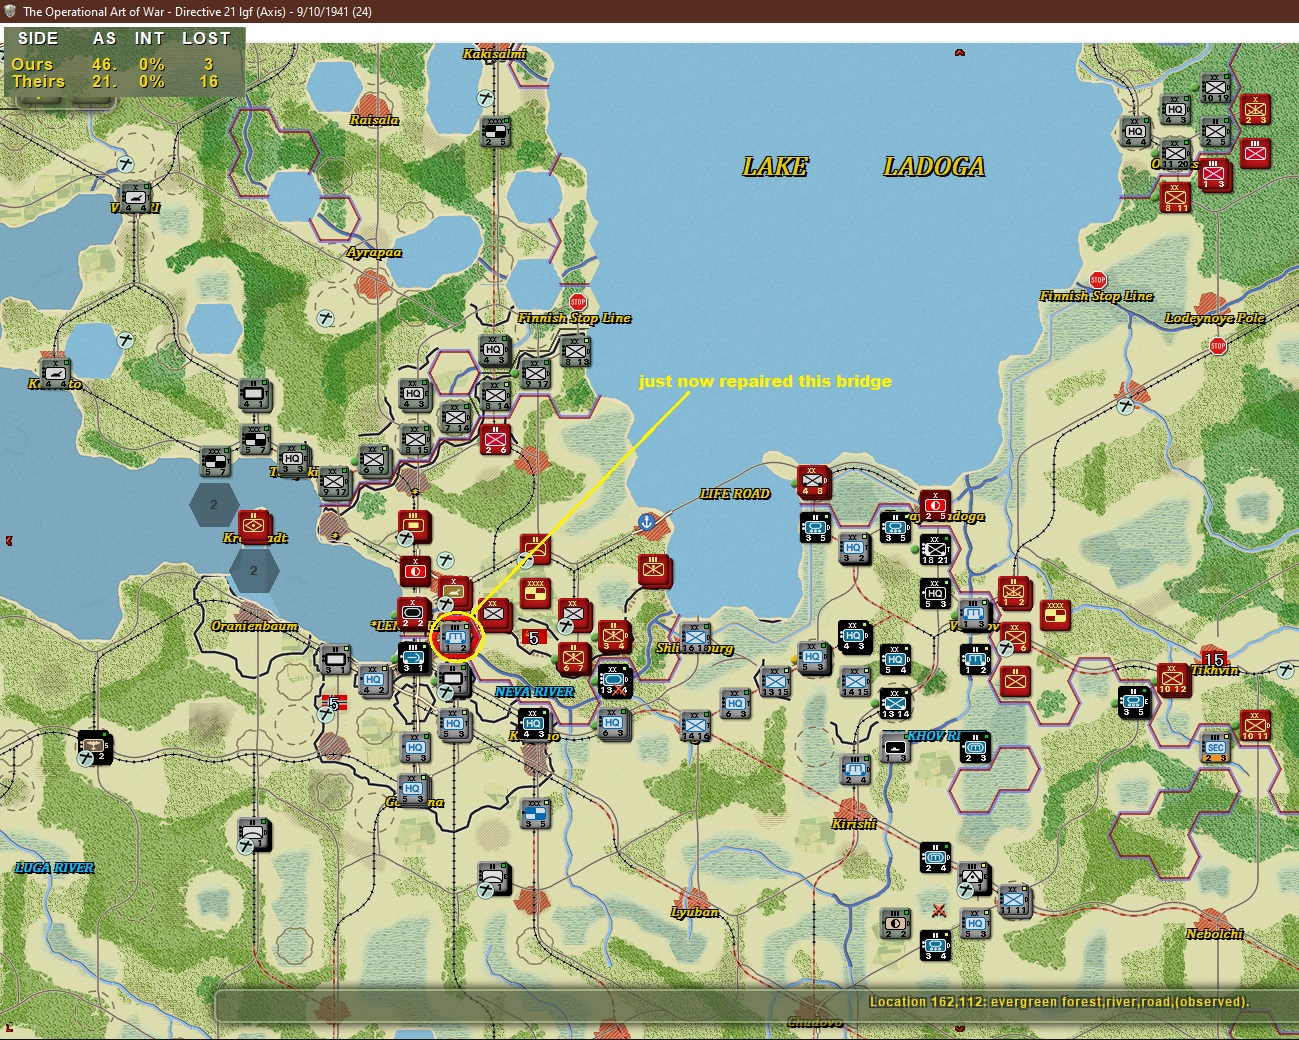Image resolution: width=1299 pixels, height=1040 pixels.
Task: Click the LOST column header in the report
Action: (206, 38)
